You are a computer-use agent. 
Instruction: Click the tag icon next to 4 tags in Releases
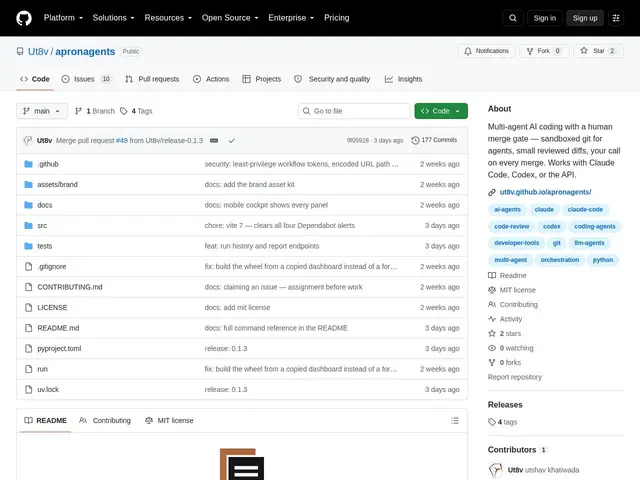[x=492, y=422]
